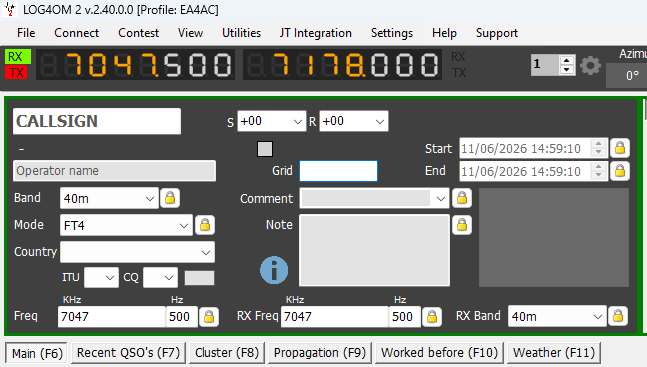Open the Utilities menu
647x367 pixels.
pyautogui.click(x=241, y=33)
